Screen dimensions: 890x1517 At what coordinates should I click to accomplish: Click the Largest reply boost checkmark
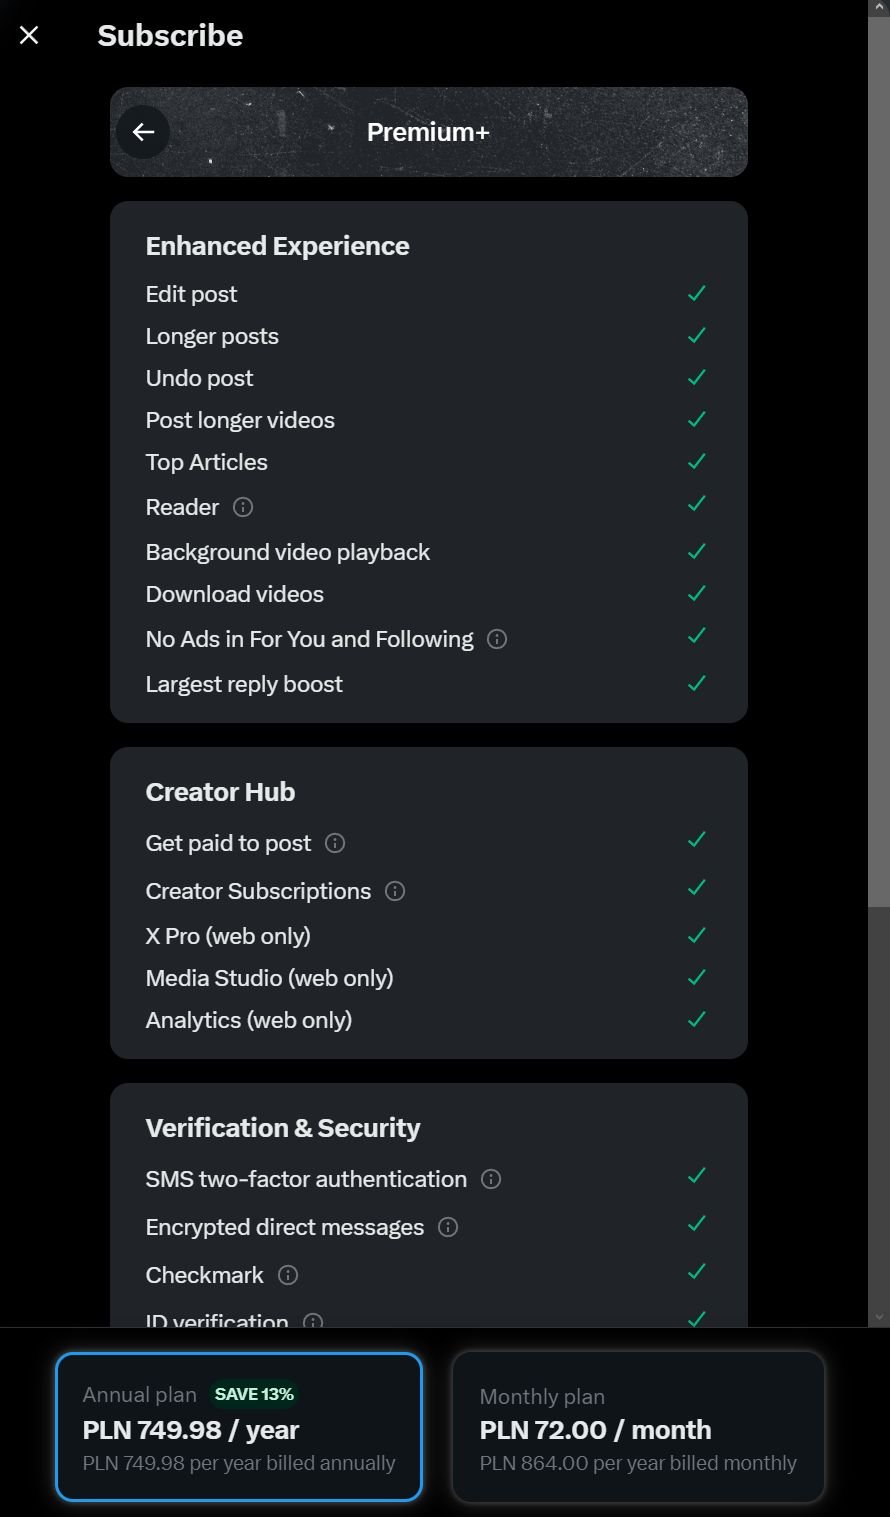click(697, 683)
